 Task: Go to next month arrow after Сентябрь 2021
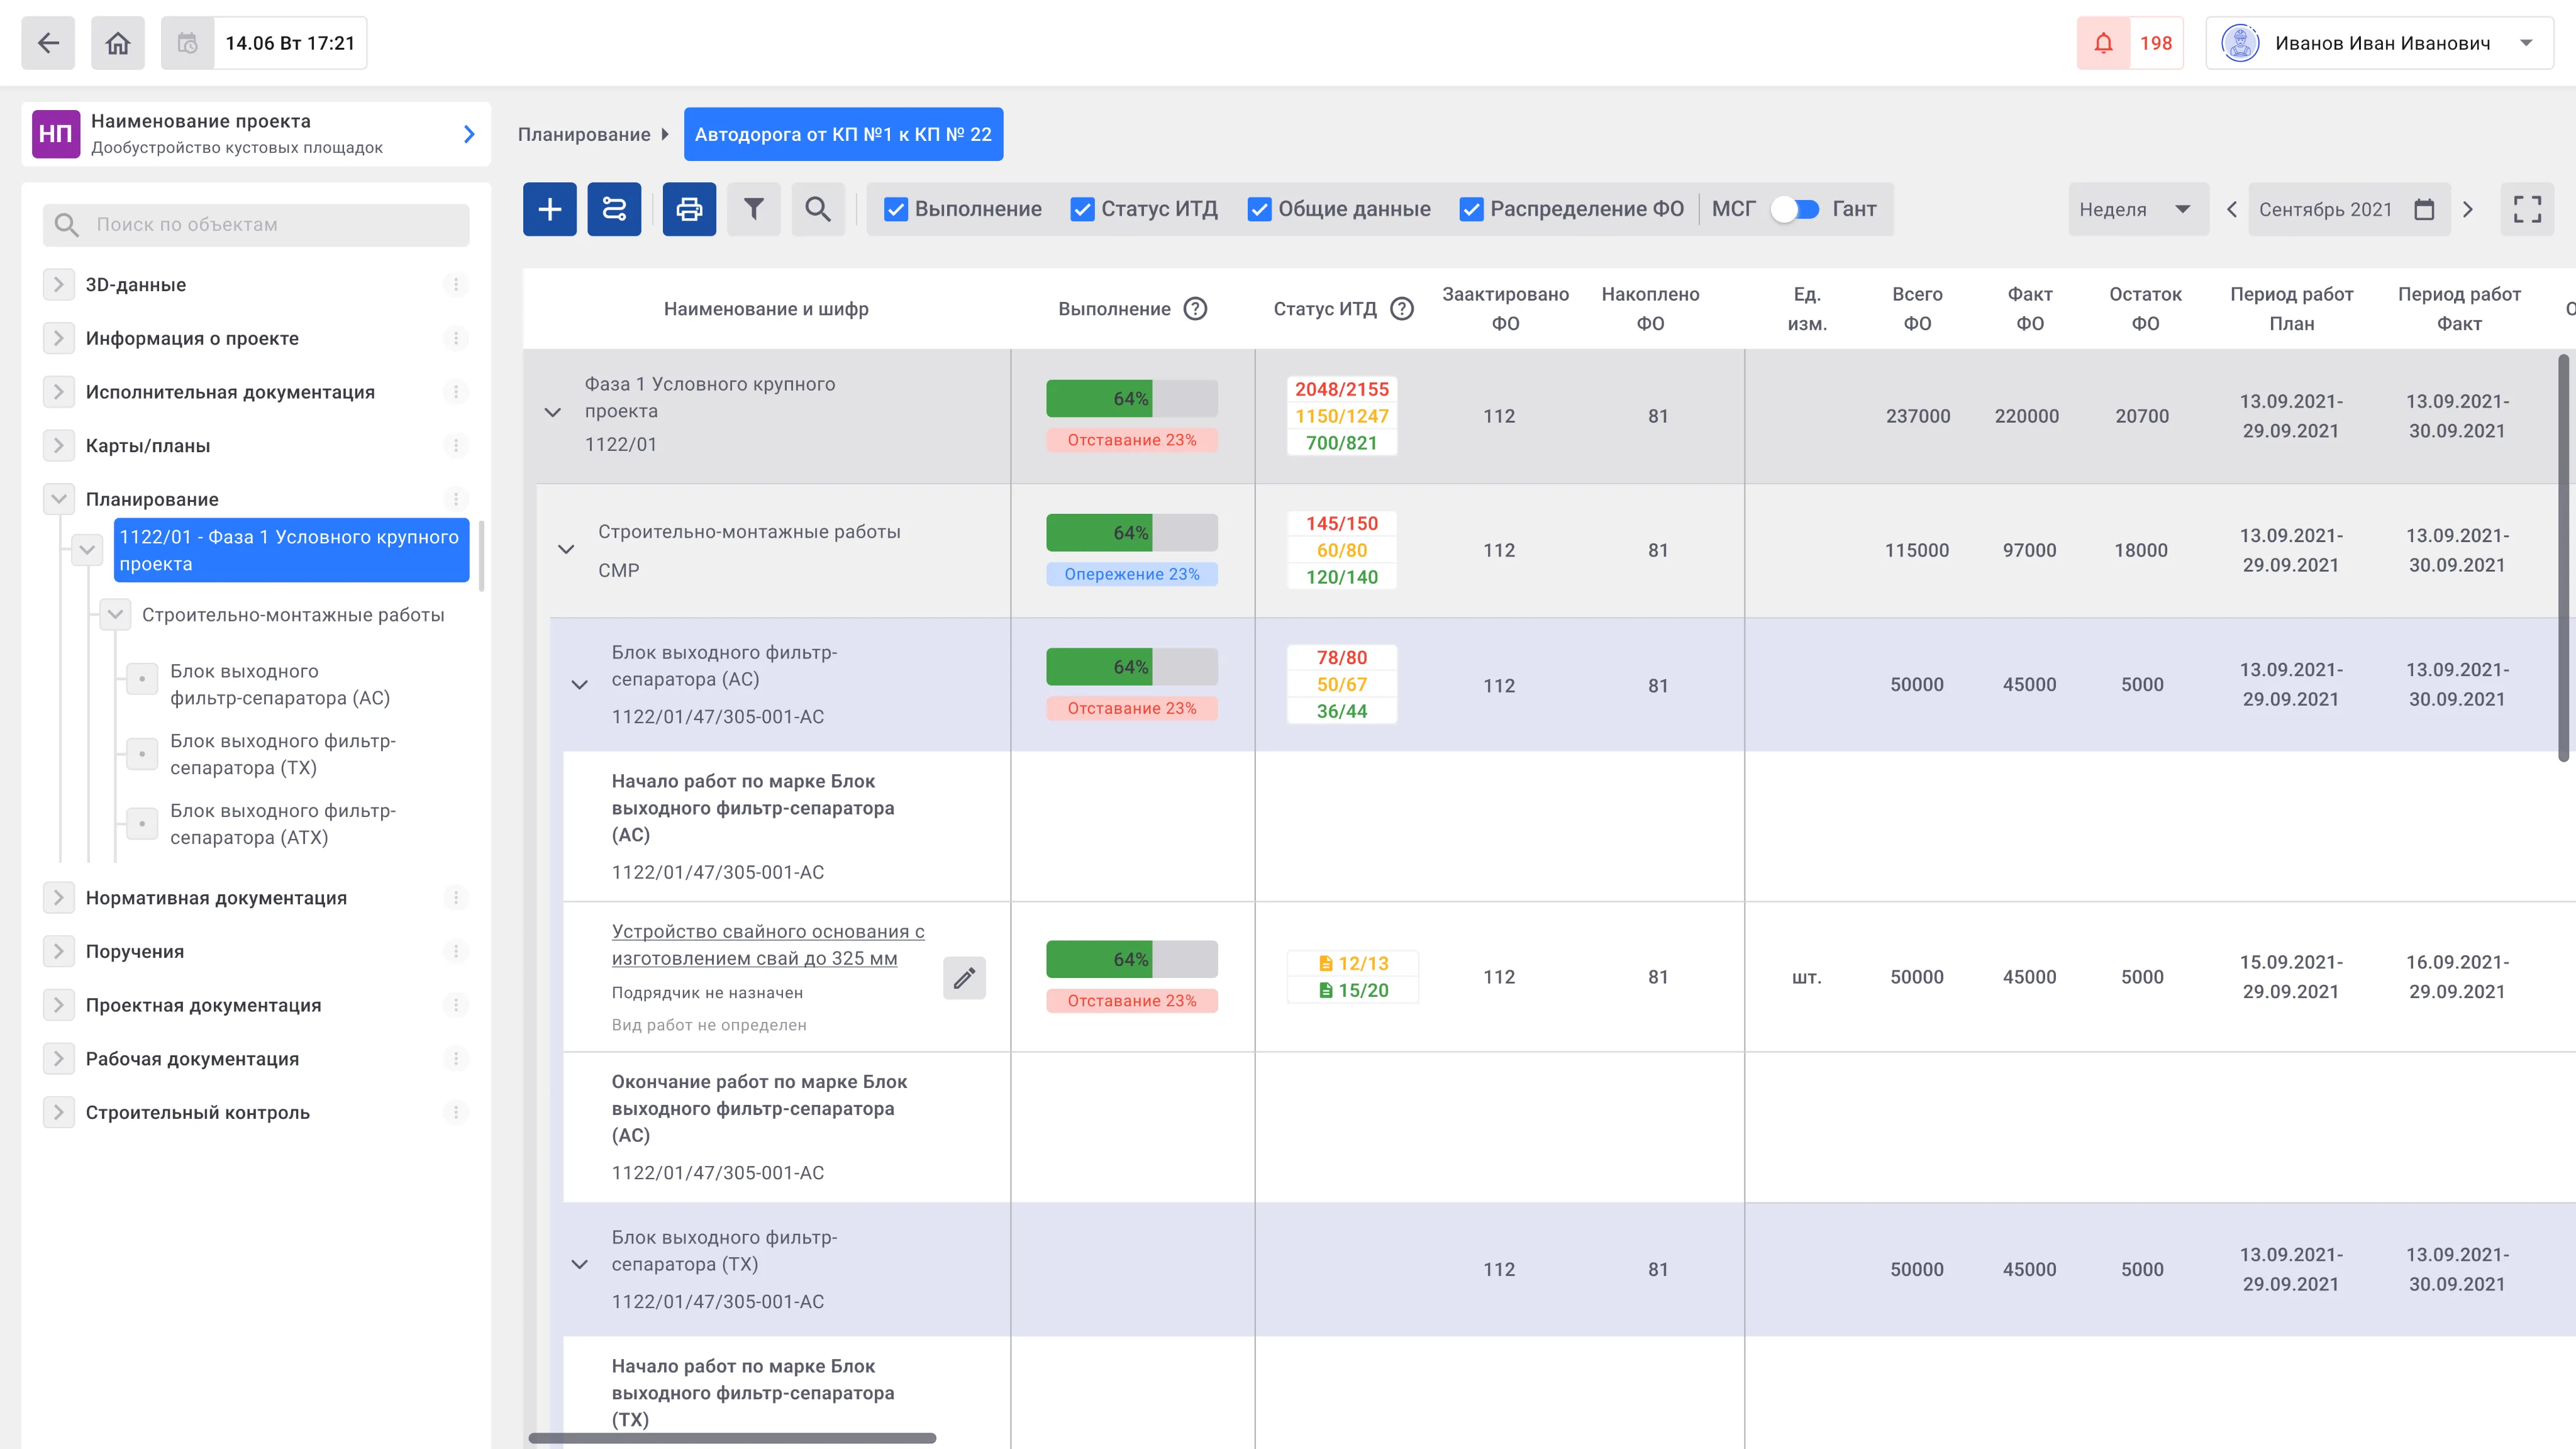click(2468, 209)
